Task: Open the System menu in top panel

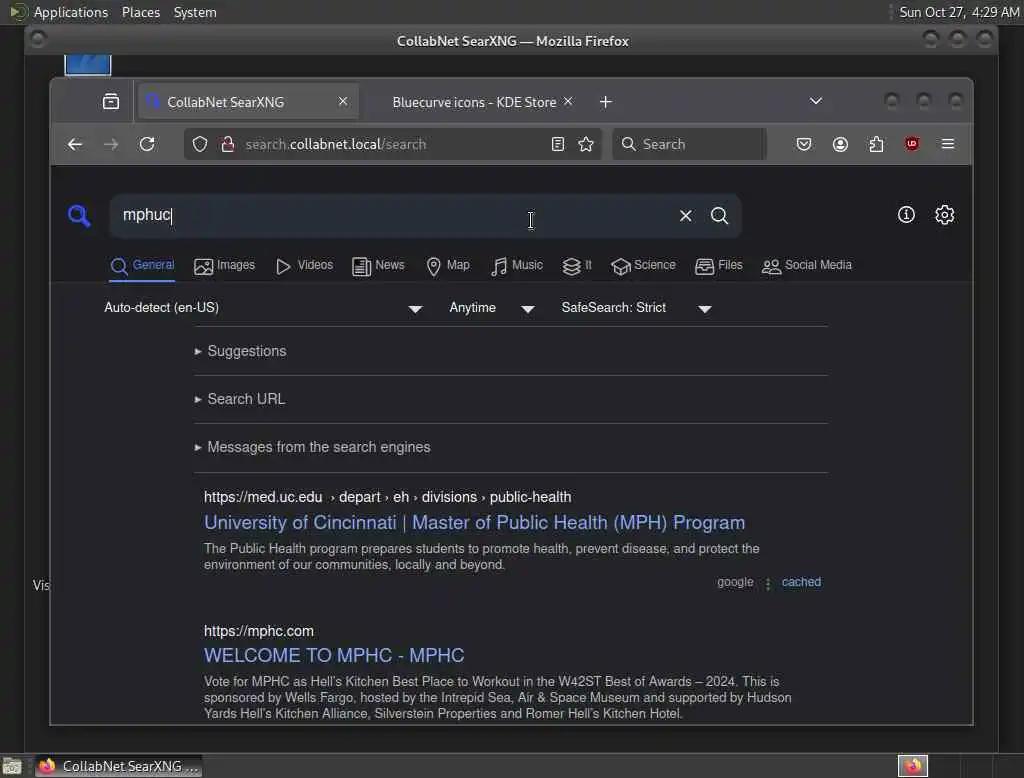Action: [195, 12]
